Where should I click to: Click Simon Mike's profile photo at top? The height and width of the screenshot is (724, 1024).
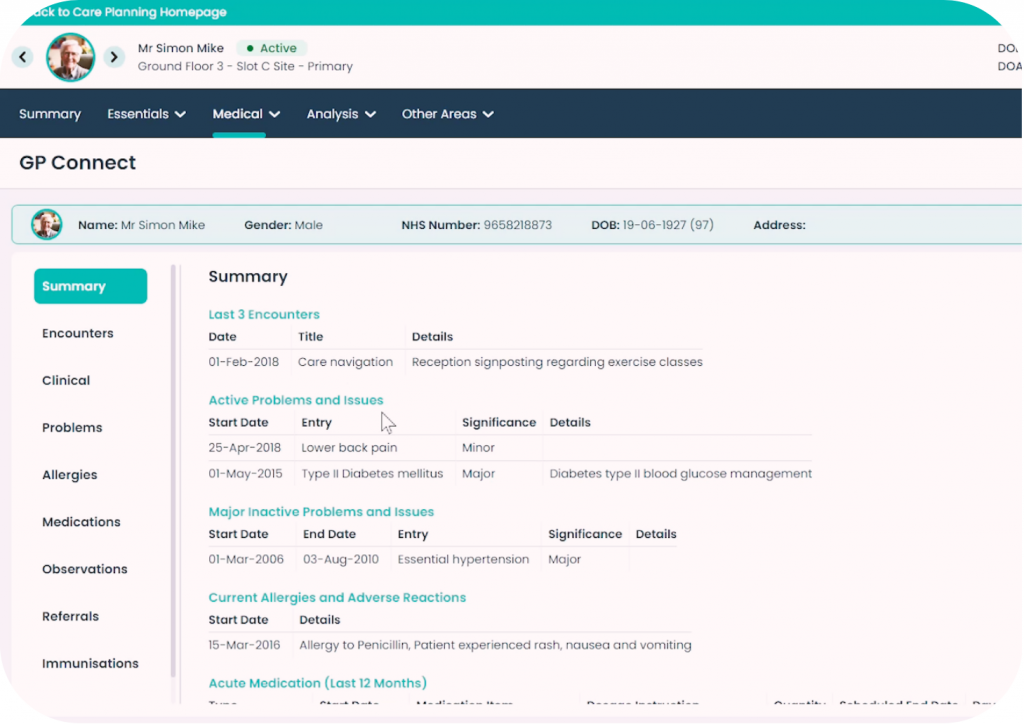[70, 57]
